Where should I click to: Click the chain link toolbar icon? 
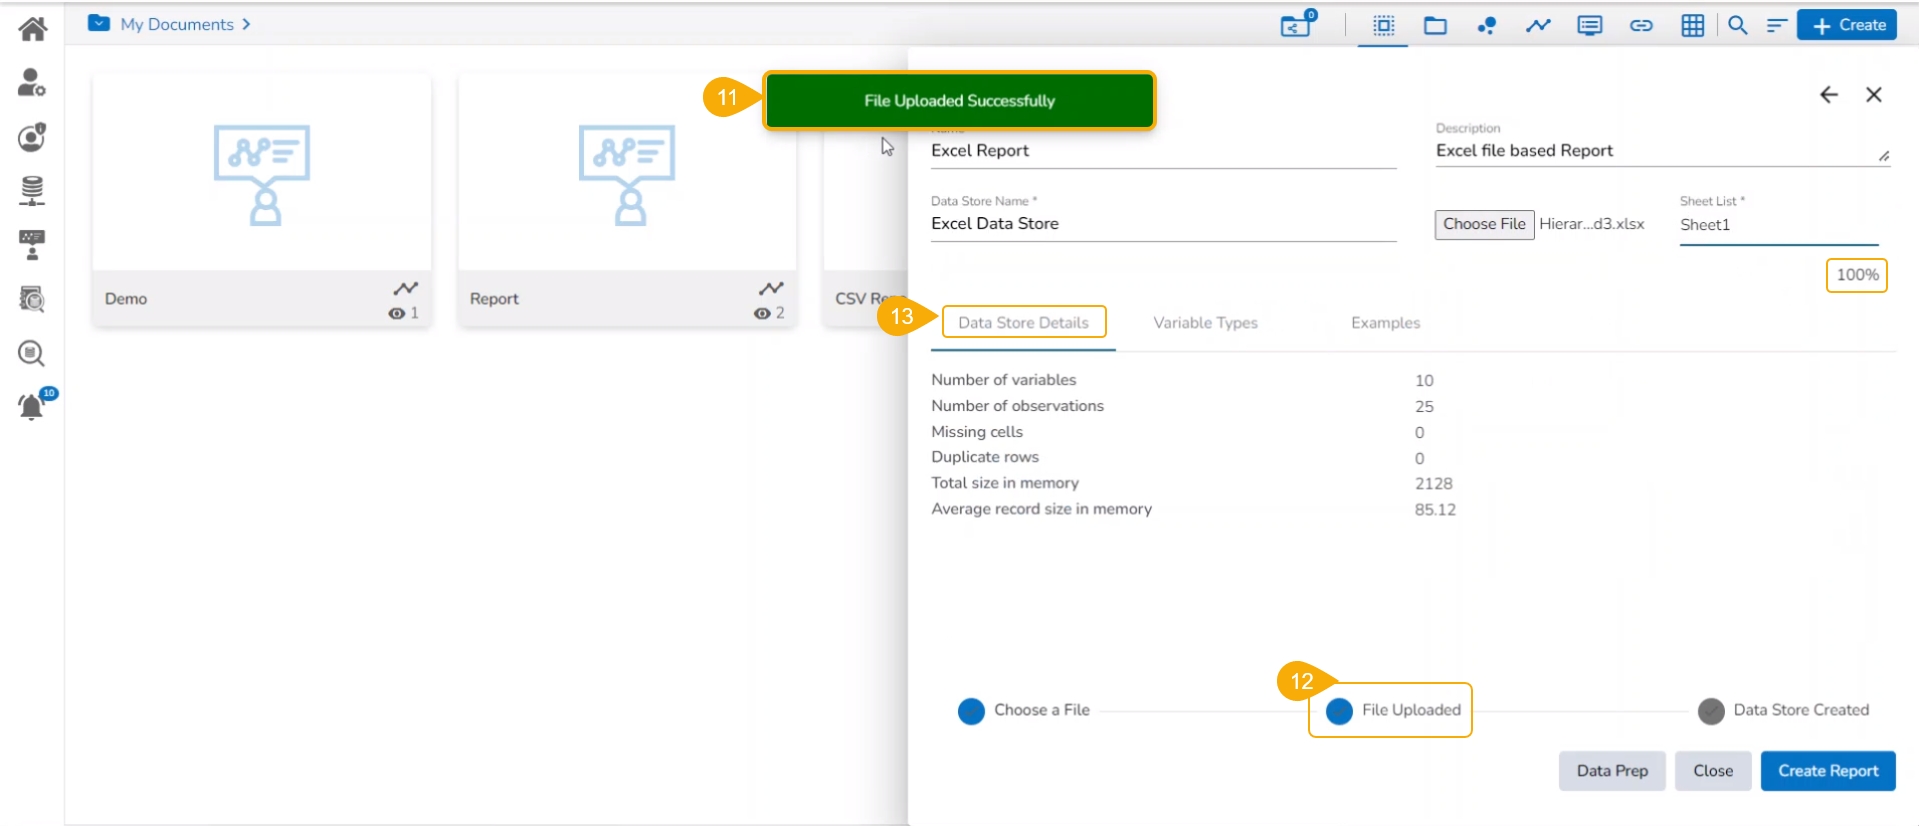tap(1641, 26)
